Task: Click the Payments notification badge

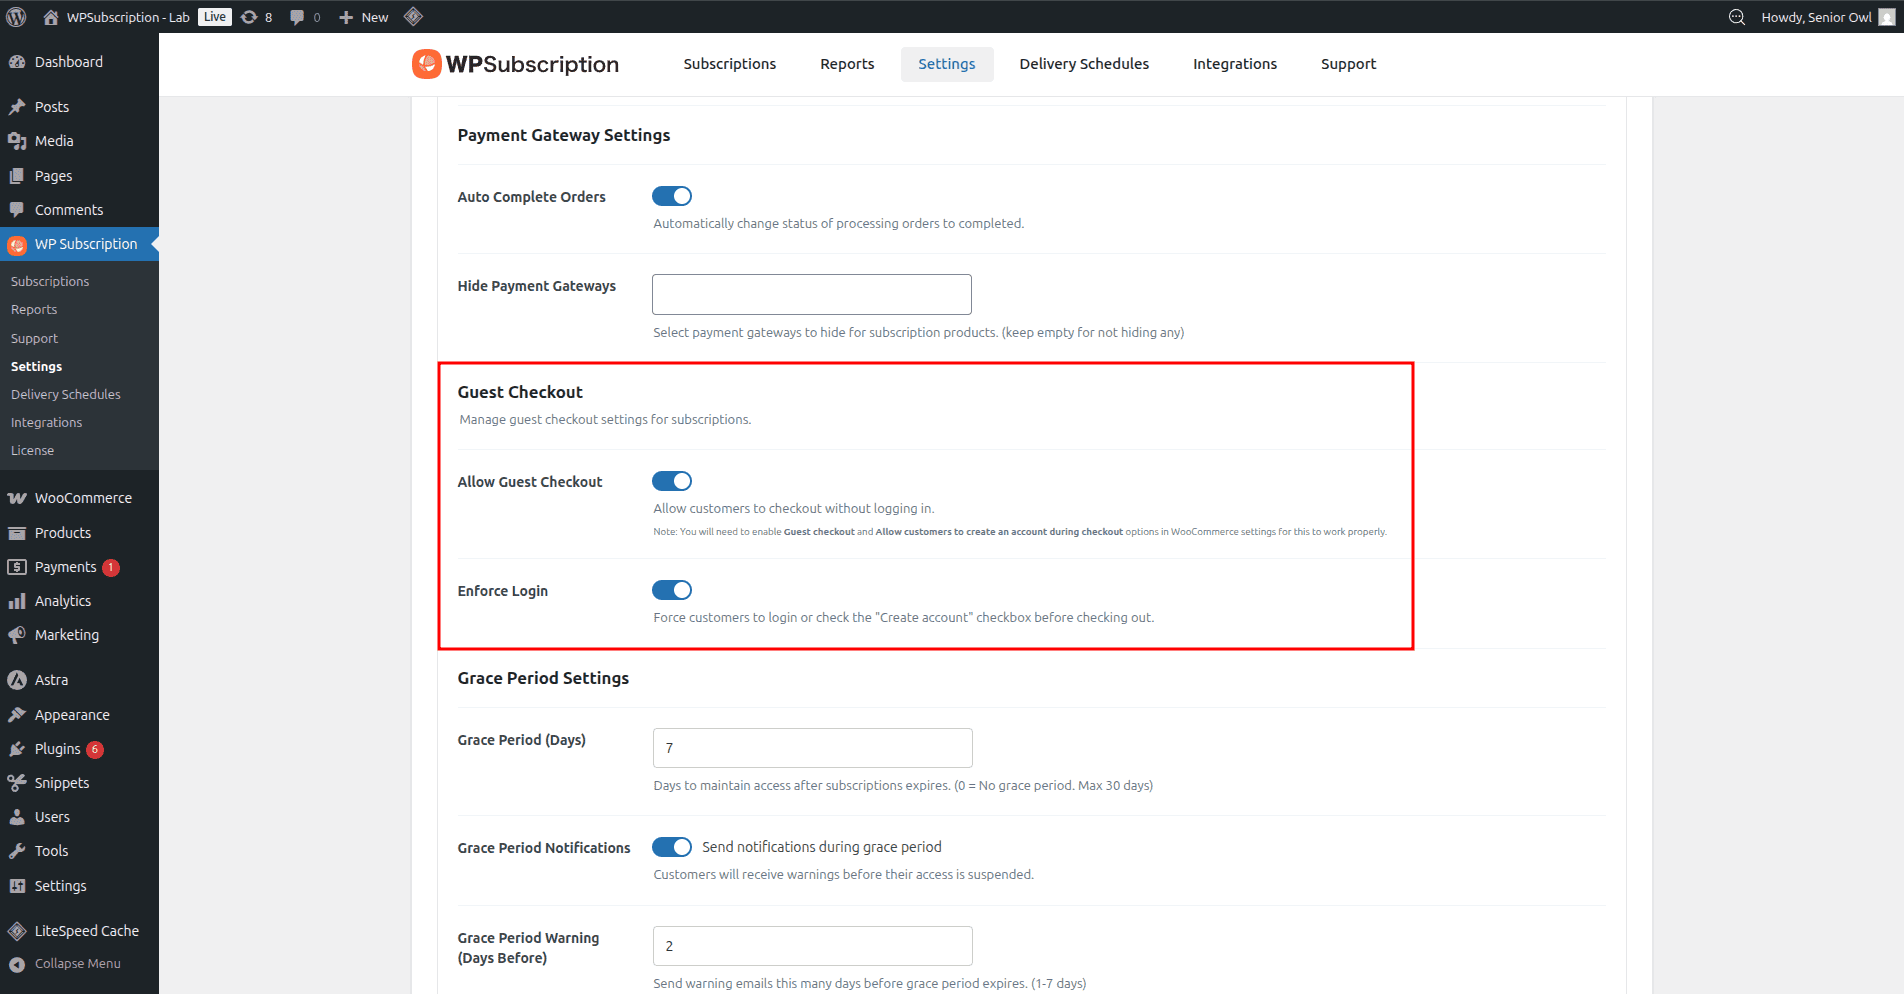Action: 111,567
